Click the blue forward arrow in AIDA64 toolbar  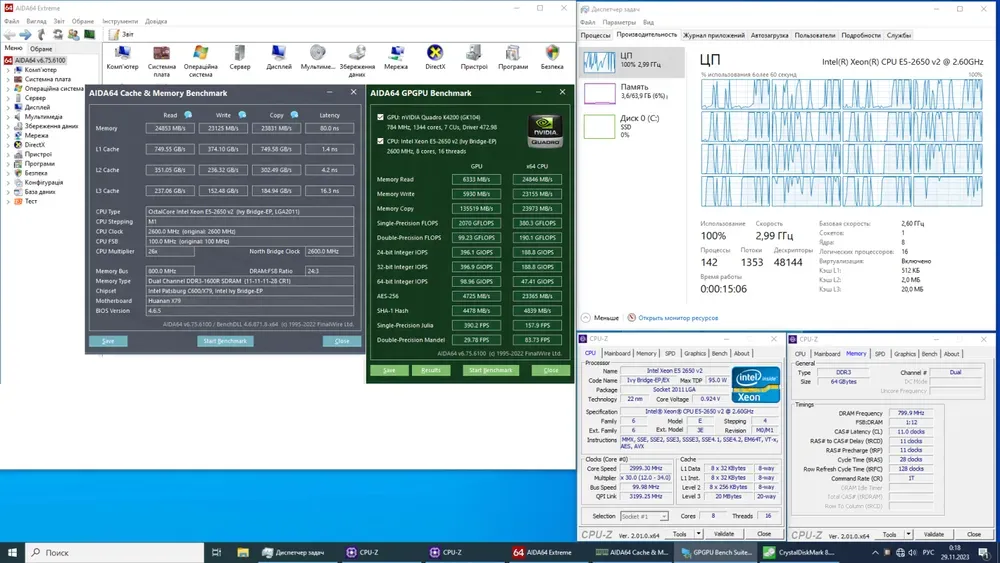23,34
